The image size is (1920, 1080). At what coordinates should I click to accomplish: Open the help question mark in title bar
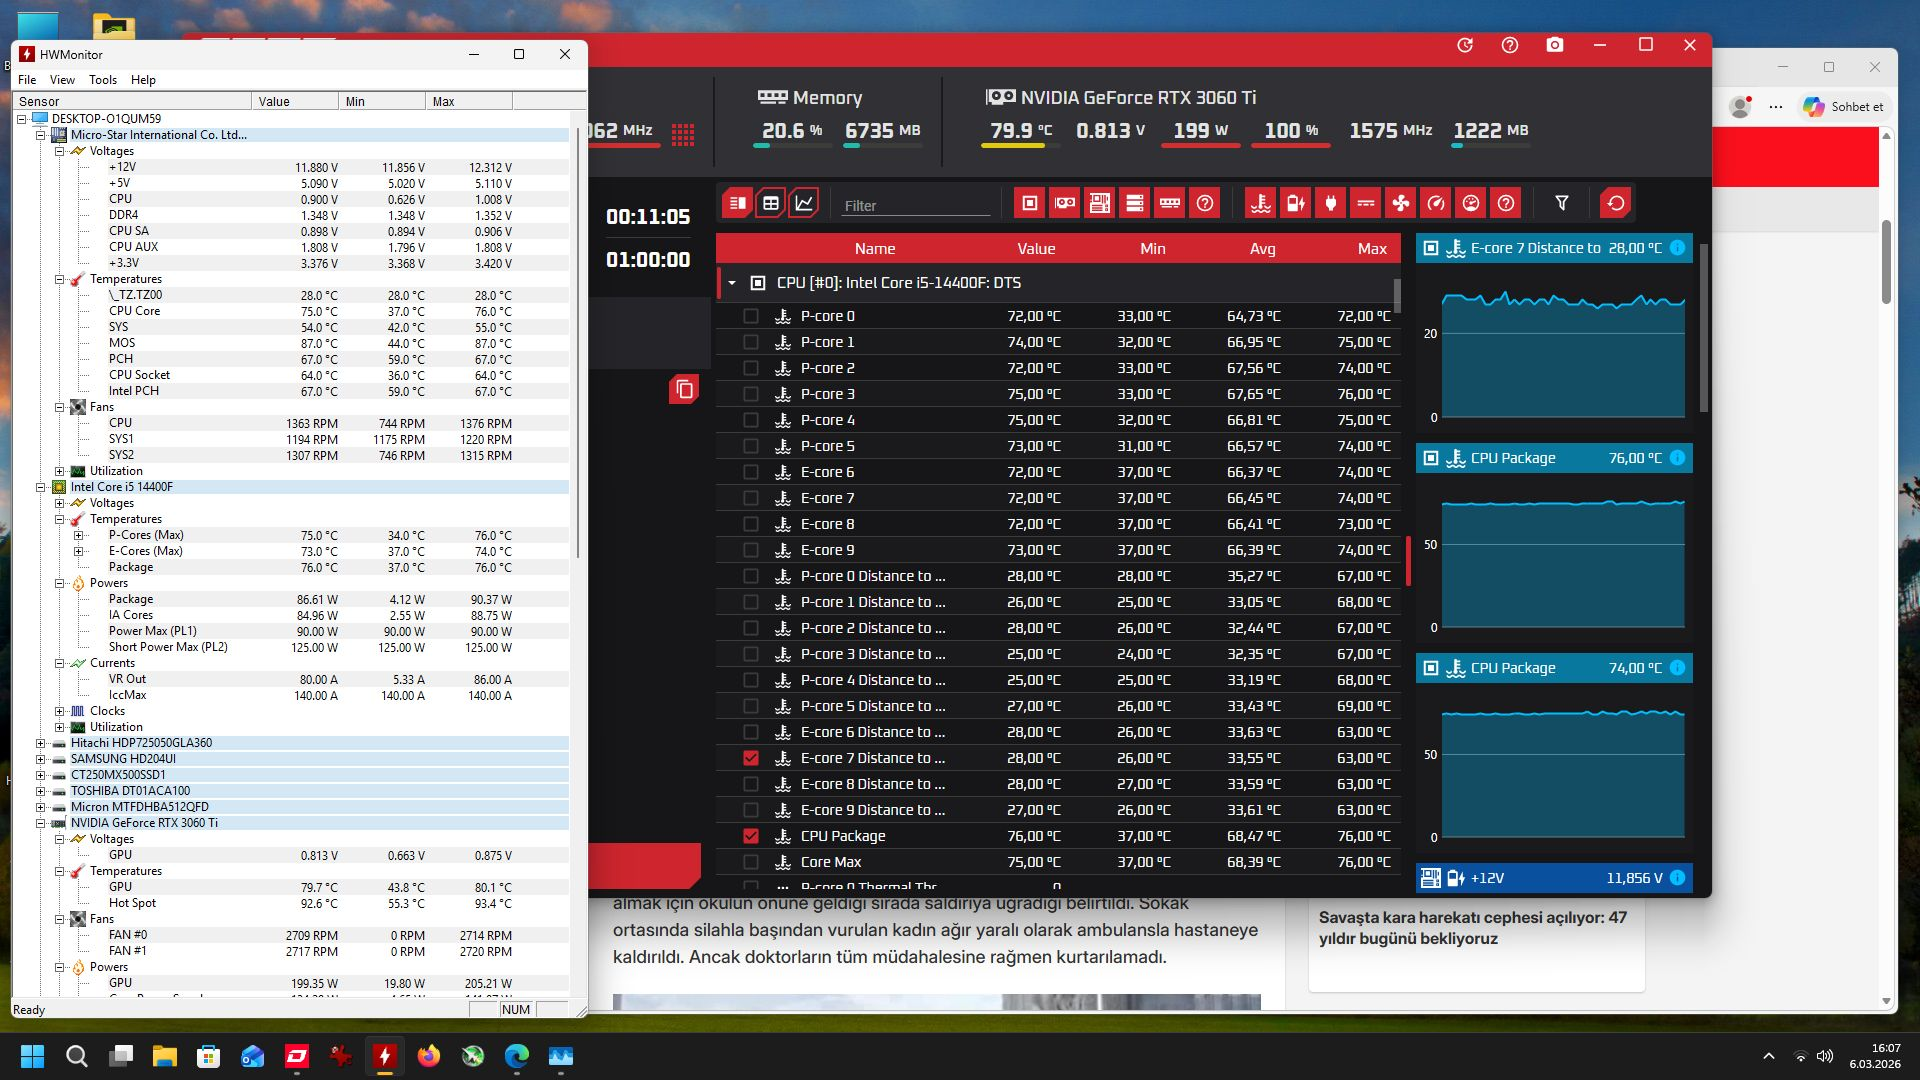1510,45
